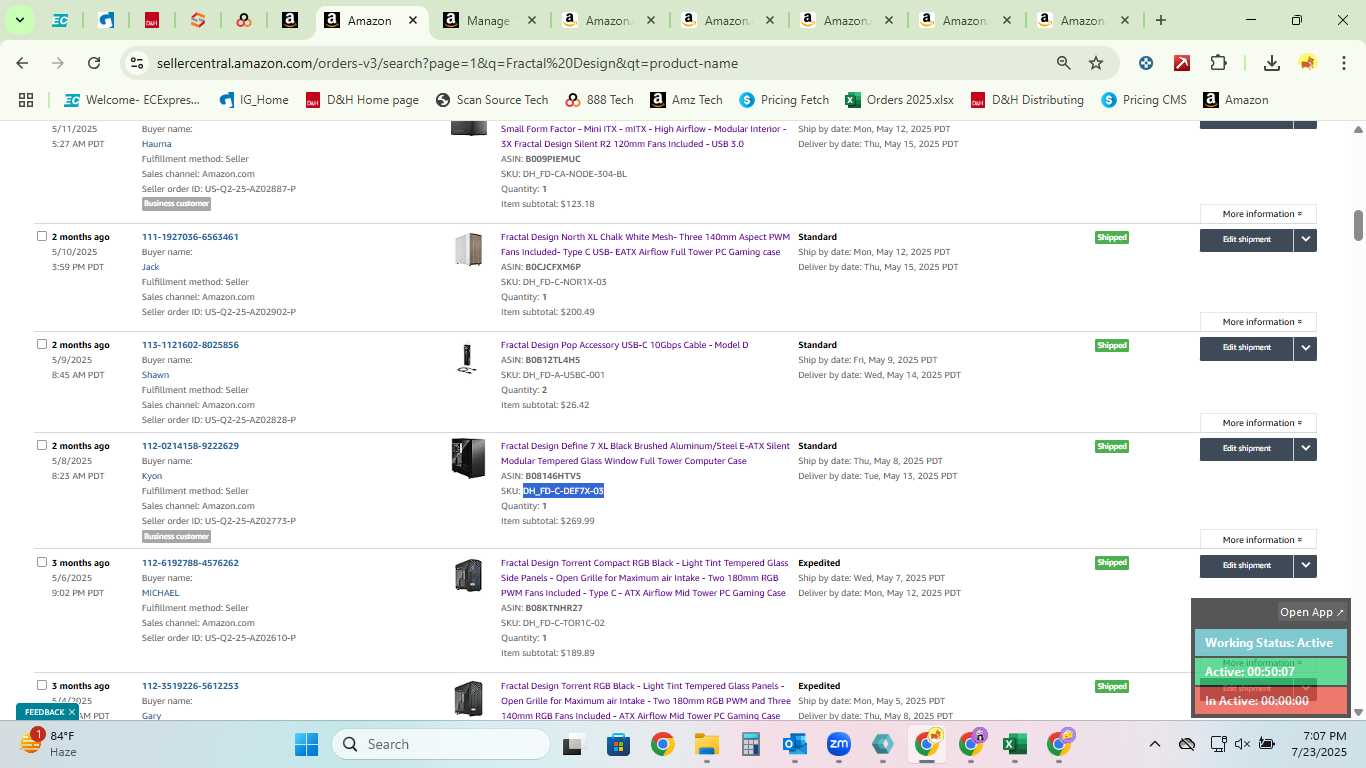
Task: Open browser Downloads icon
Action: tap(1272, 63)
